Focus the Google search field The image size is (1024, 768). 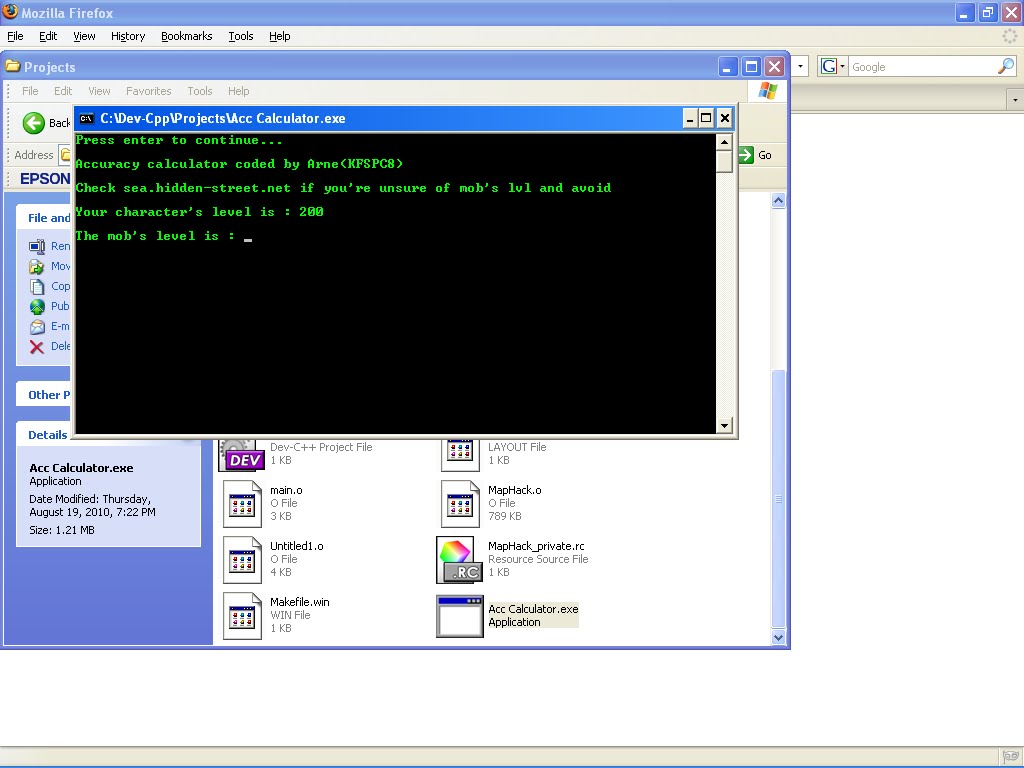922,67
